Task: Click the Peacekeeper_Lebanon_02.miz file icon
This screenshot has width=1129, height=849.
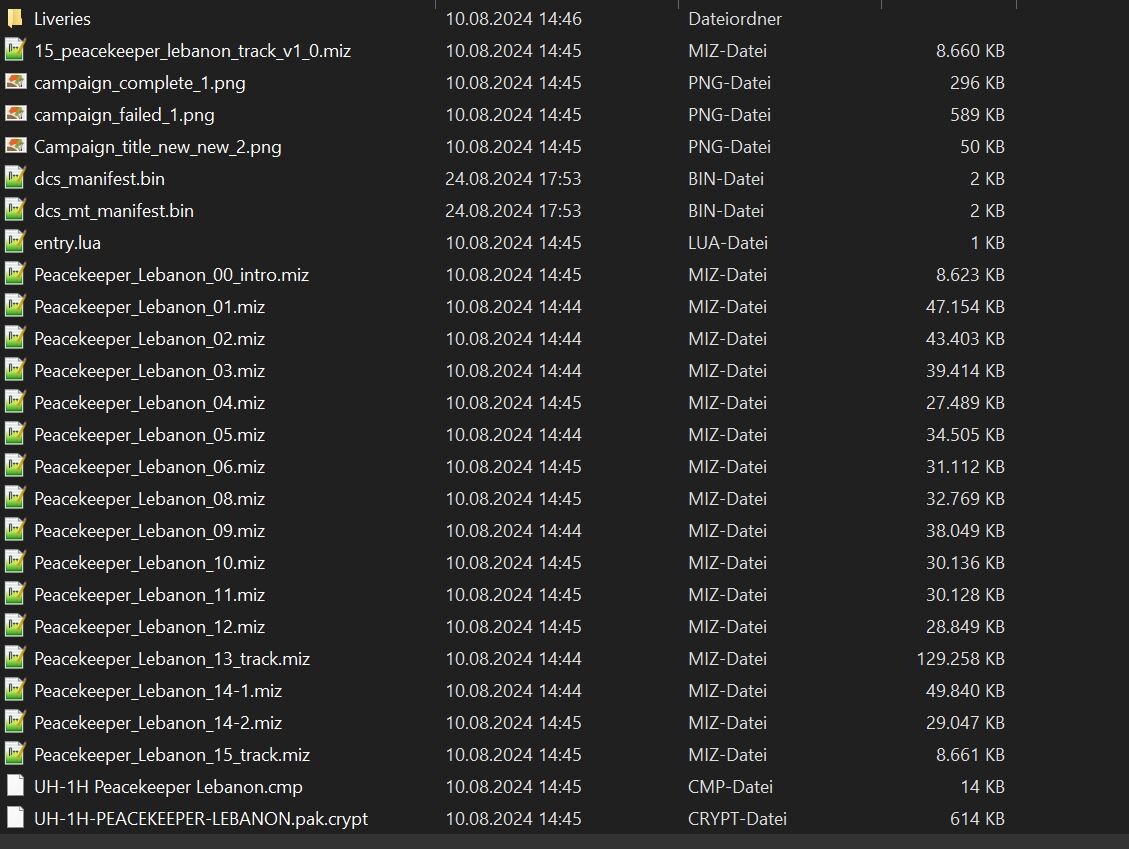Action: (x=15, y=338)
